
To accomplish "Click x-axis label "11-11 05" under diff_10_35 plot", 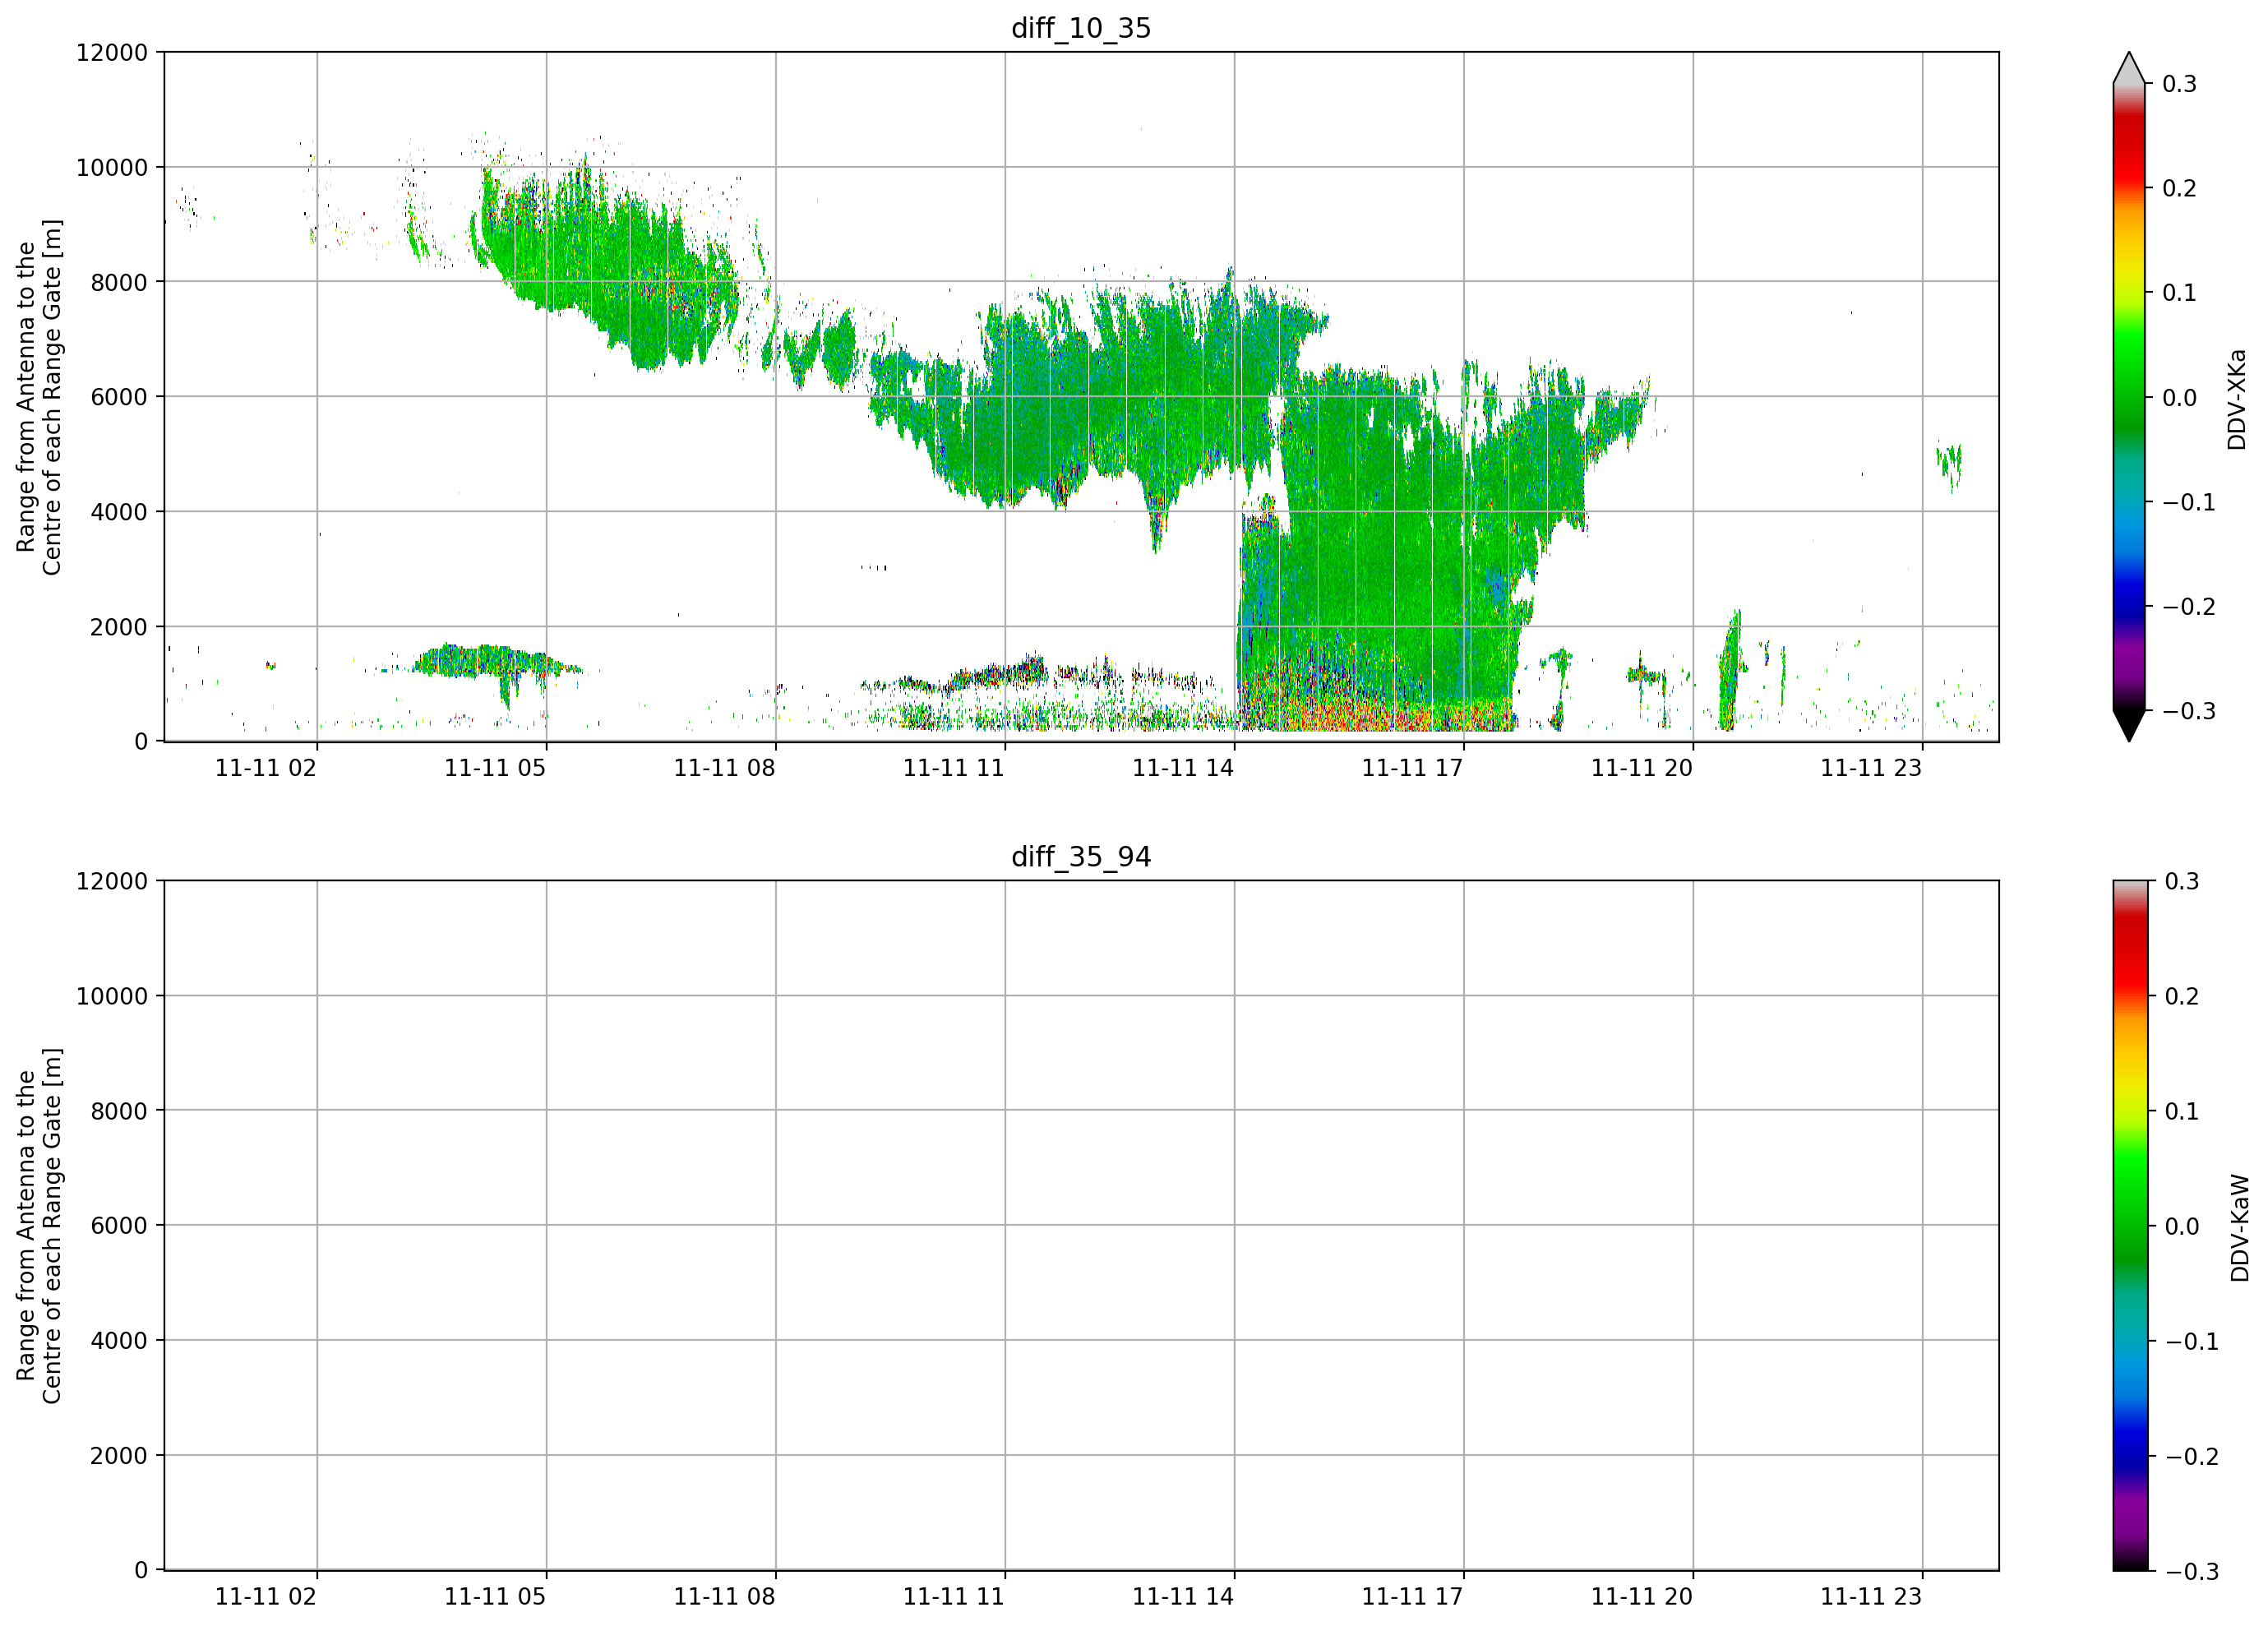I will coord(495,768).
